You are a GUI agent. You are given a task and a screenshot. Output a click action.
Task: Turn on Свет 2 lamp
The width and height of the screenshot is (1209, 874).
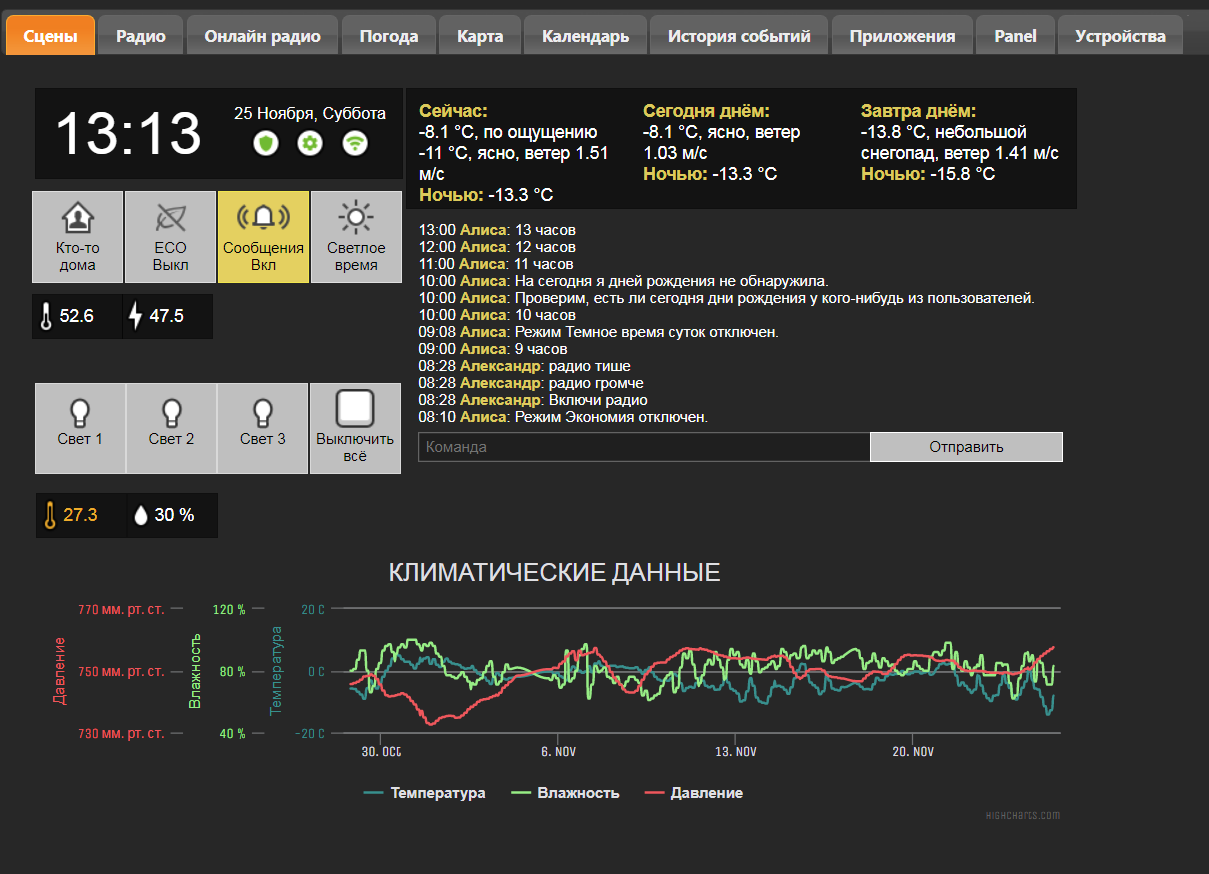click(171, 427)
